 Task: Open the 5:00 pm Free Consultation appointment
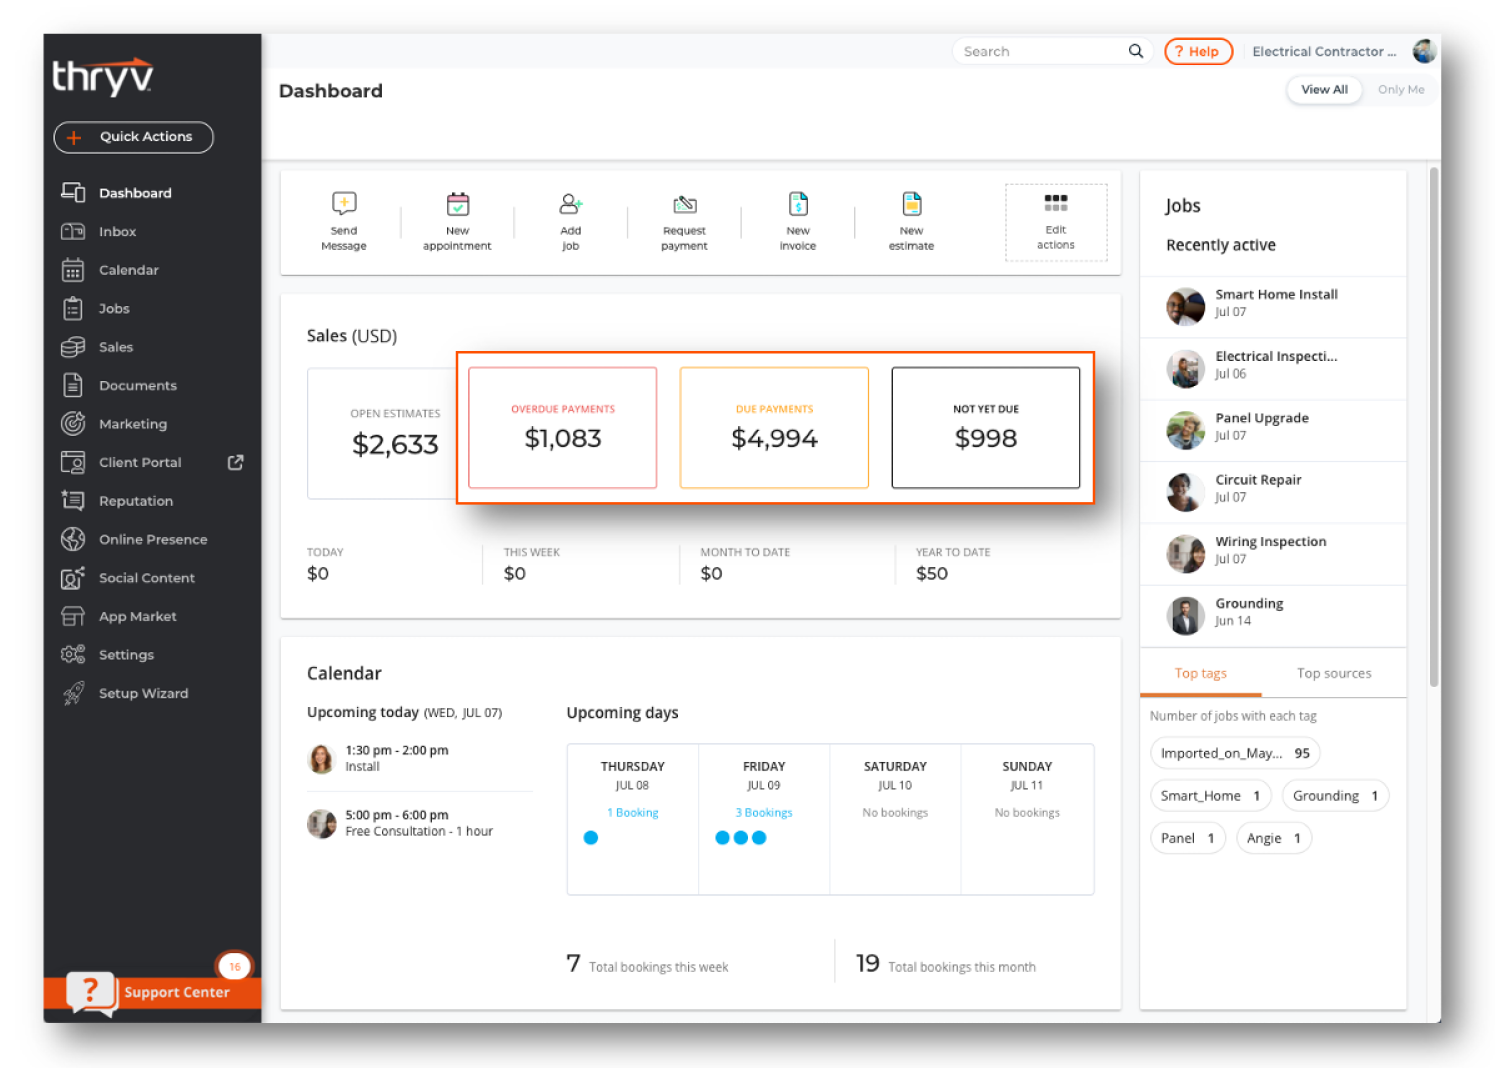coord(419,823)
